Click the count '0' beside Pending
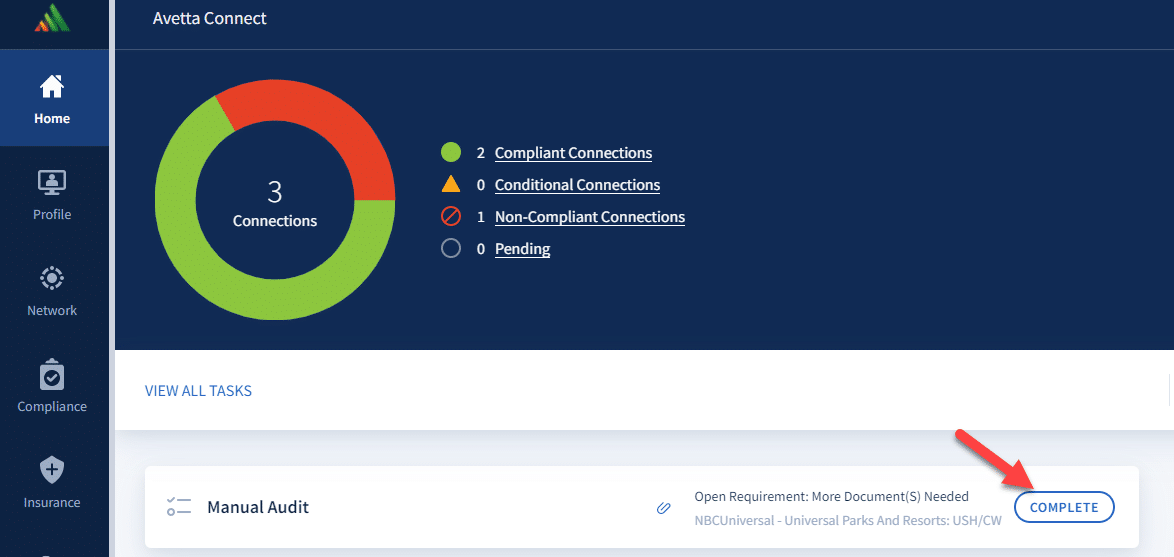This screenshot has width=1174, height=557. point(481,249)
